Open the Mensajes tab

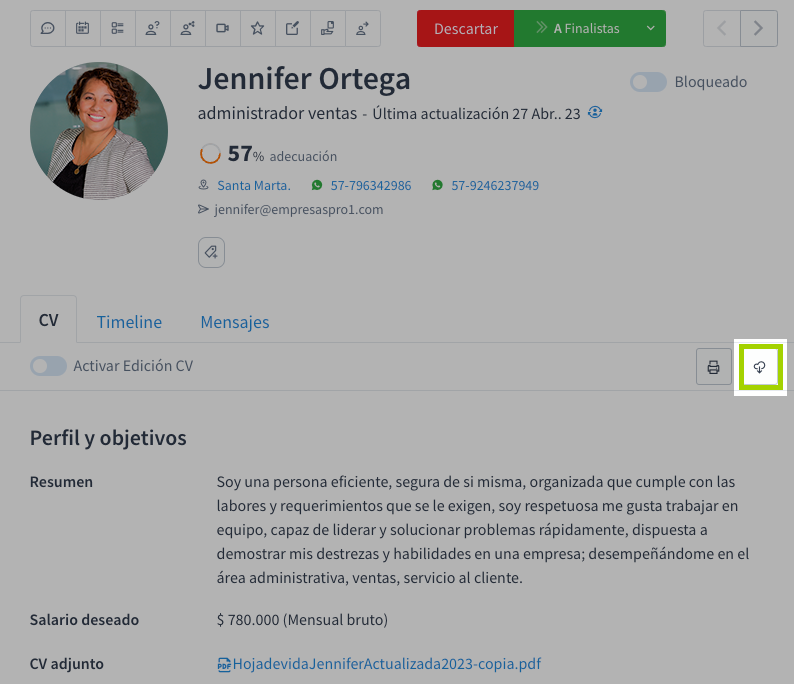[234, 322]
